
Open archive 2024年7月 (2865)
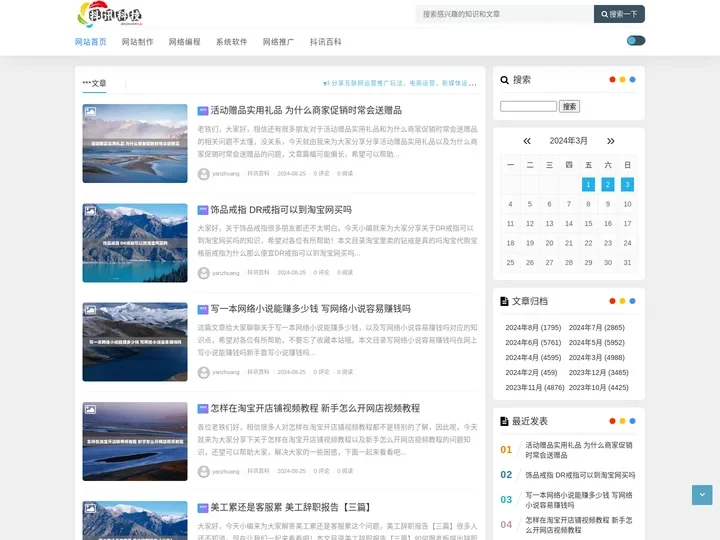point(596,327)
